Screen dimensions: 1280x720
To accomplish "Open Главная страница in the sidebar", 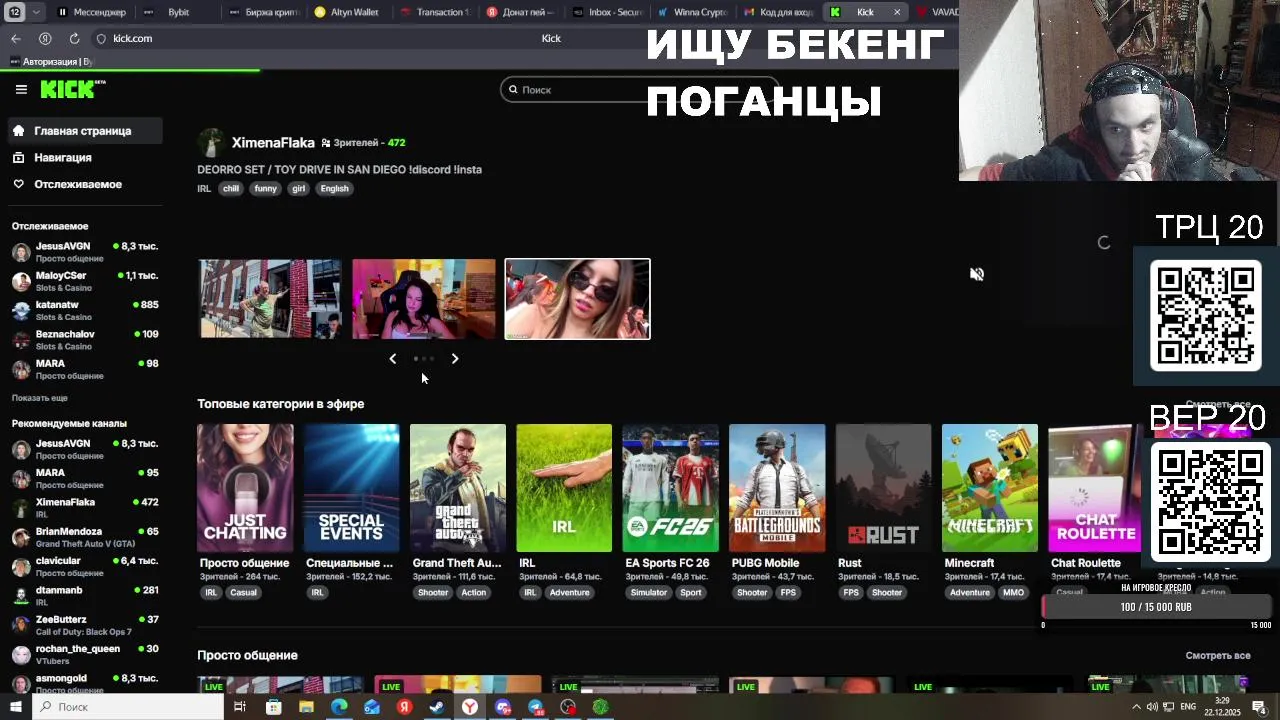I will pyautogui.click(x=84, y=131).
